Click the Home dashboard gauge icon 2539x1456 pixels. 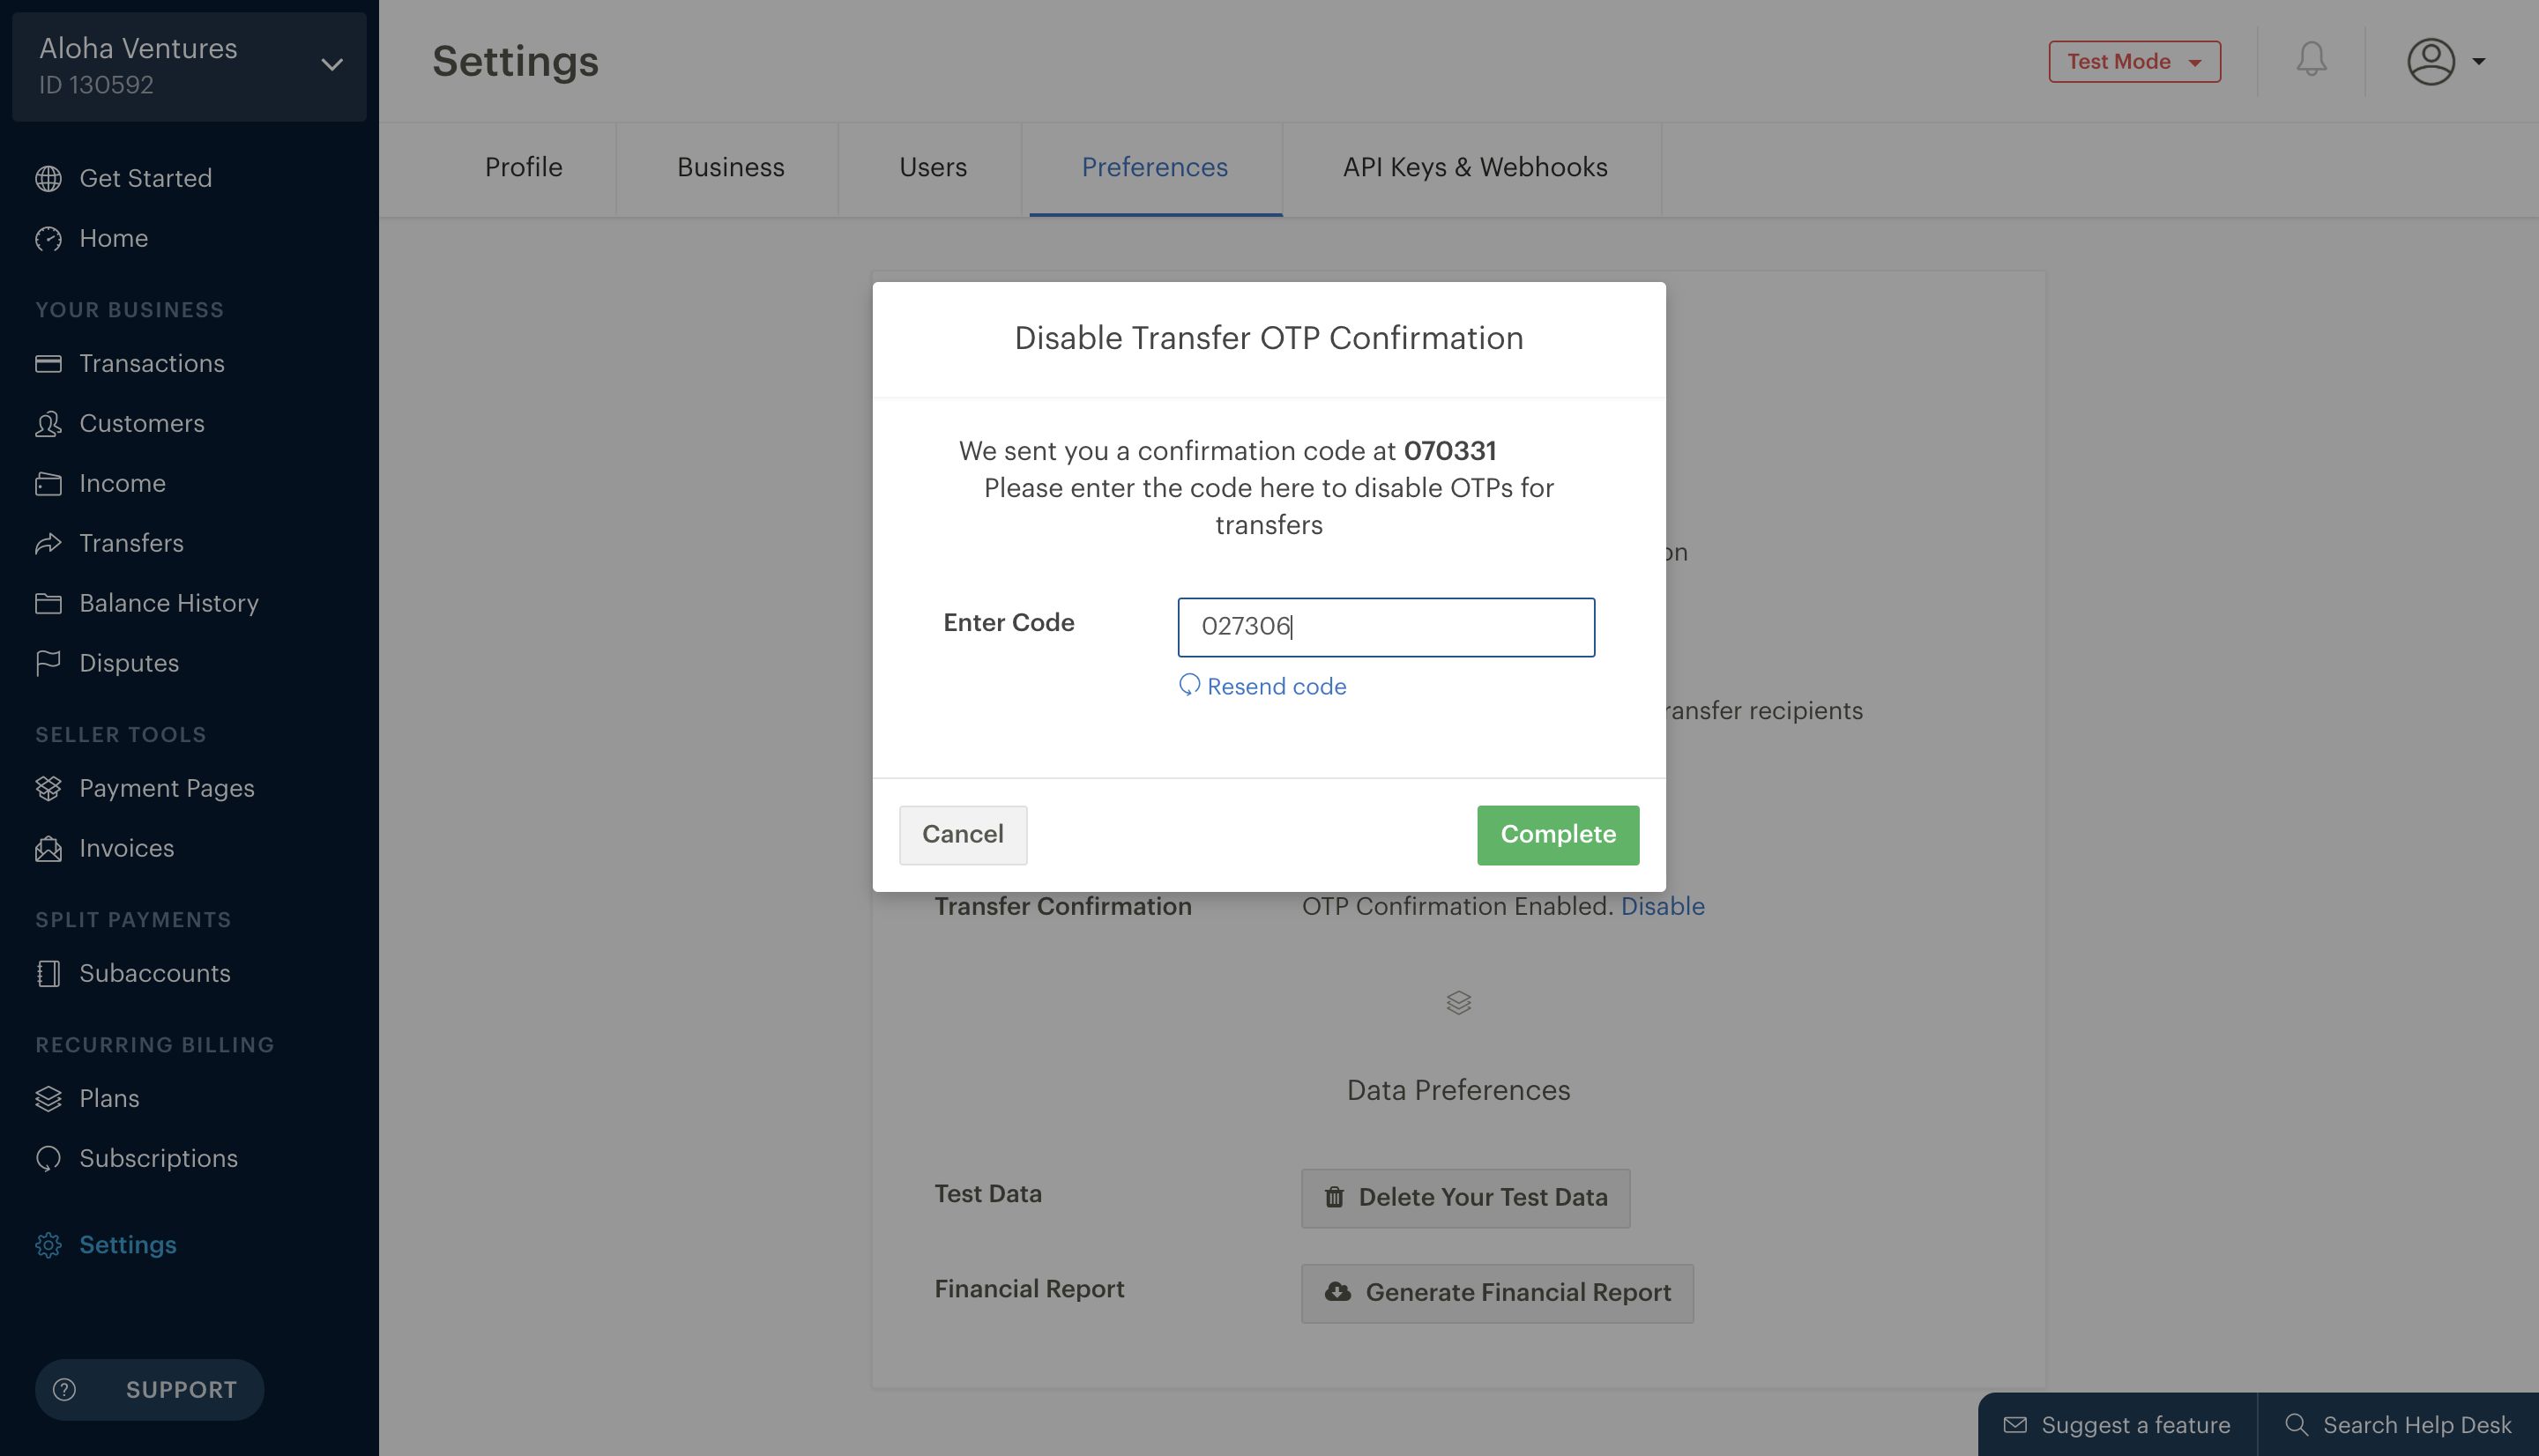(48, 238)
